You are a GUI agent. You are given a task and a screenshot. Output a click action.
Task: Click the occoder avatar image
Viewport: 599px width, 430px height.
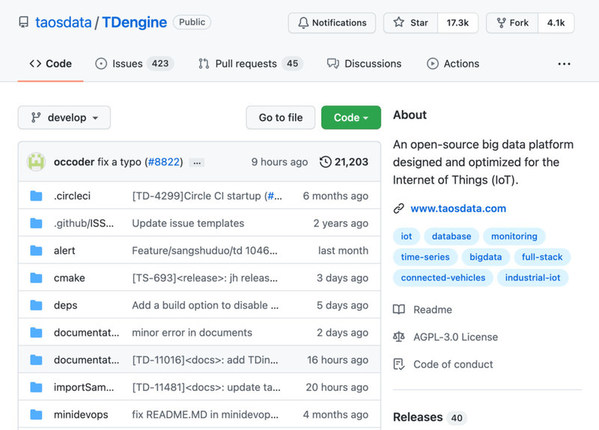(36, 162)
